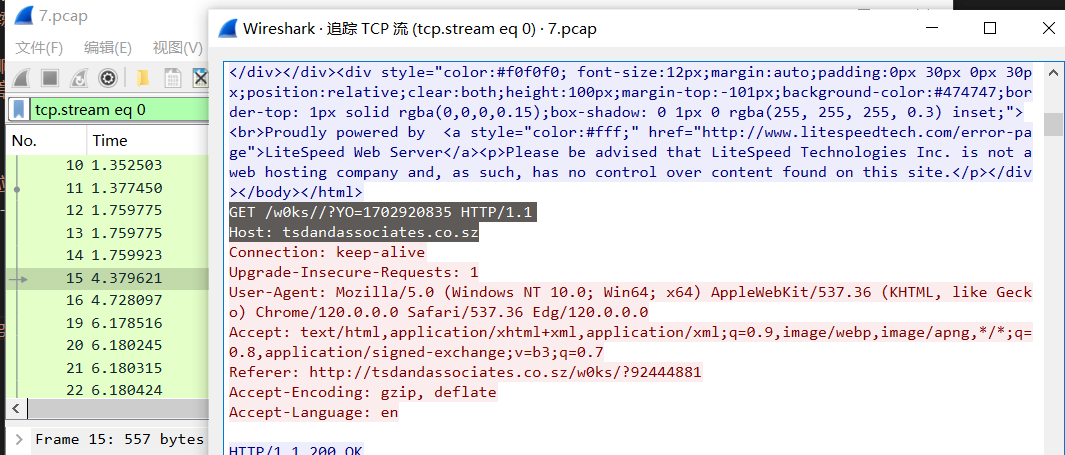The height and width of the screenshot is (455, 1065).
Task: Click packet list horizontal scroll left arrow
Action: (x=14, y=409)
